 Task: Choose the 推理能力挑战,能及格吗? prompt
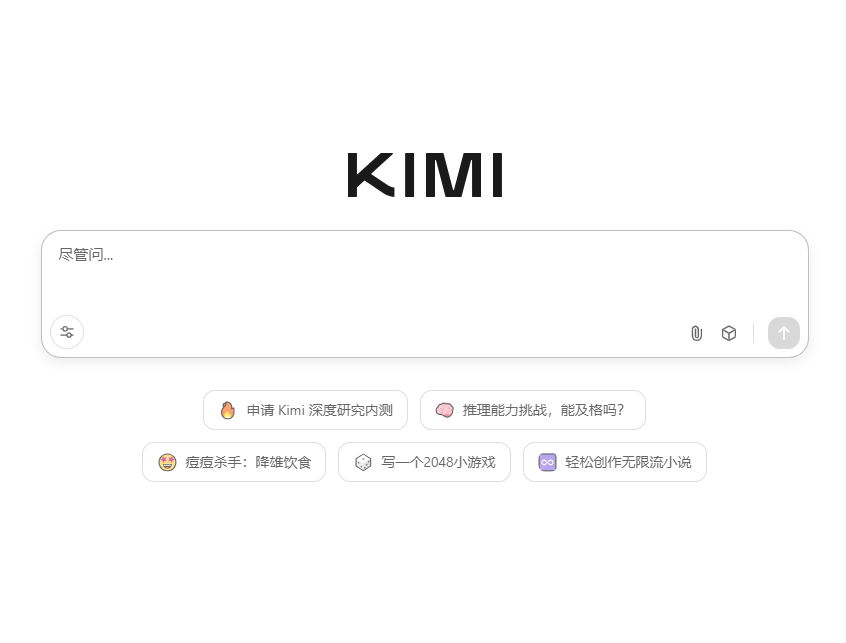(533, 410)
